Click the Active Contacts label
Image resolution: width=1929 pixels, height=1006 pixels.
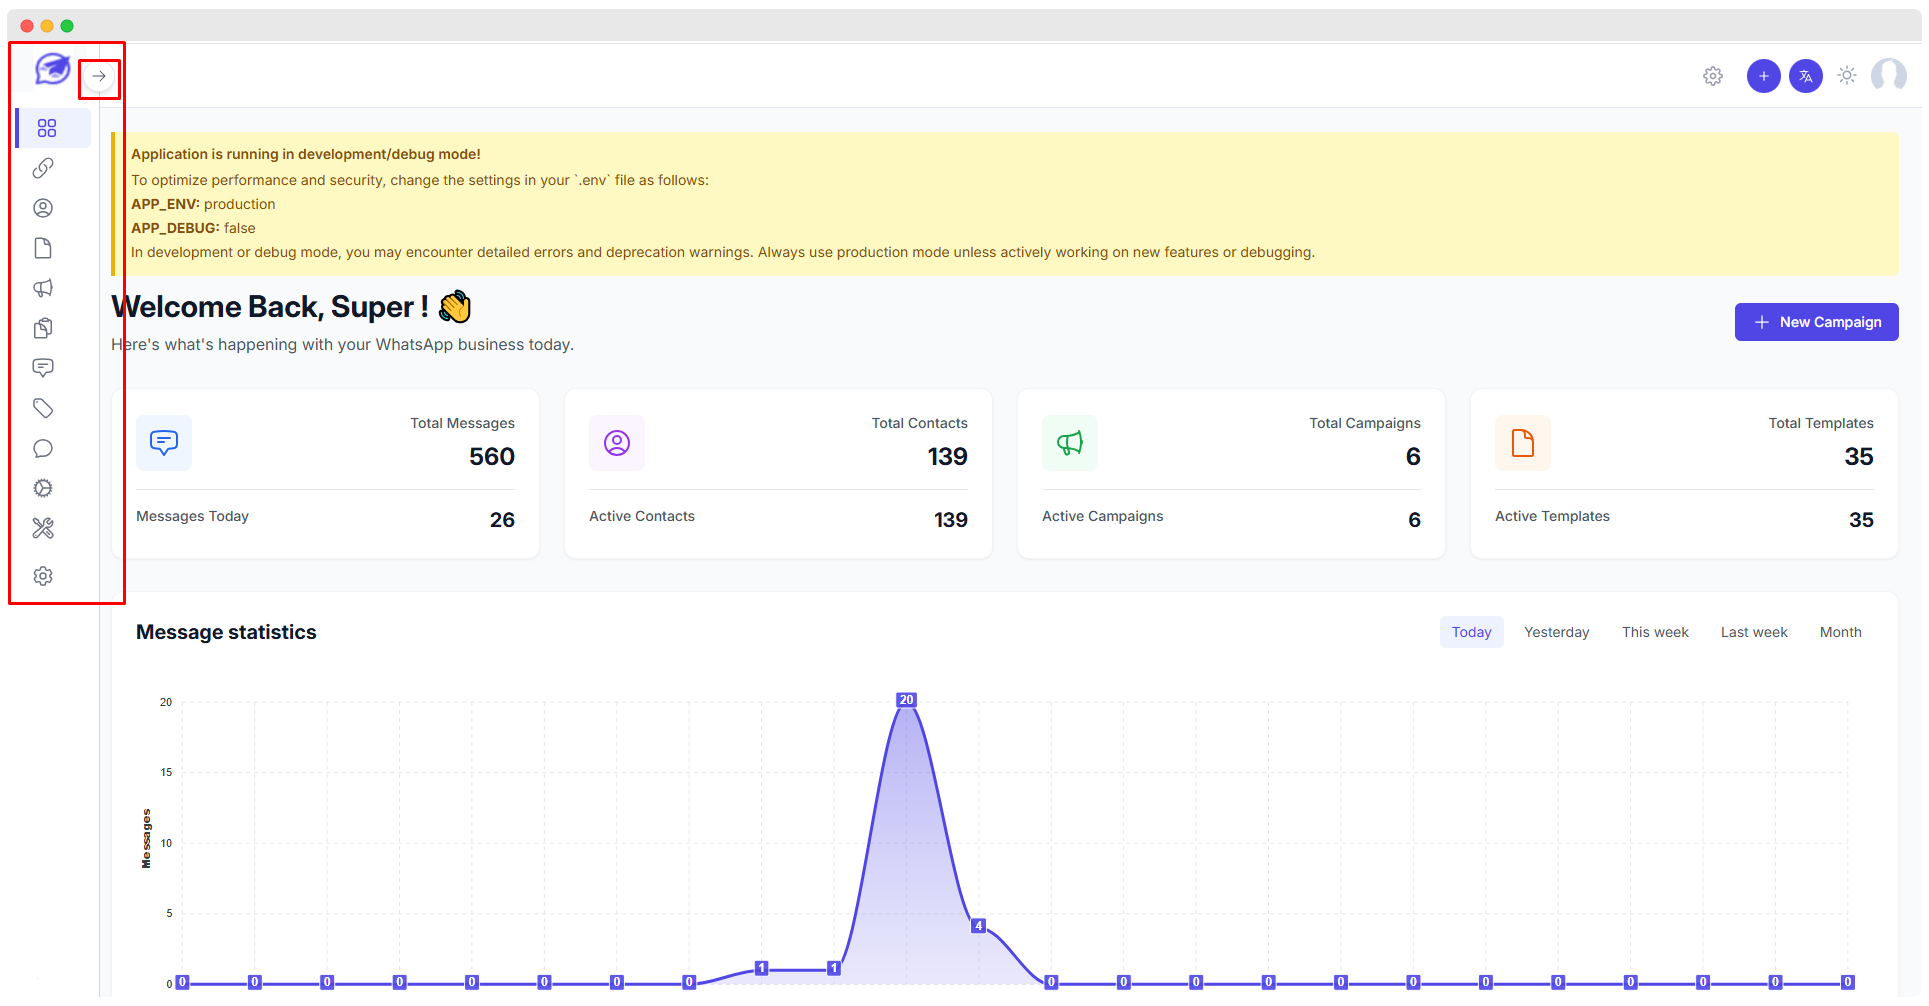tap(642, 516)
